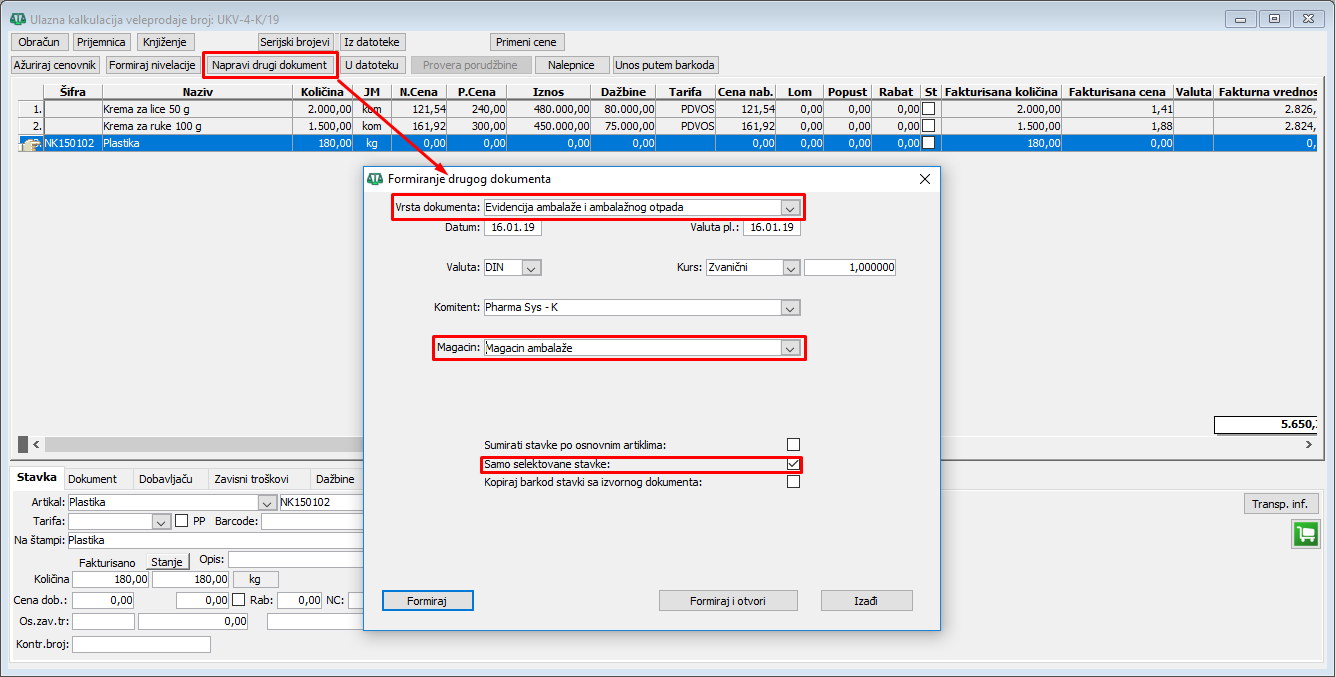Switch to the Dokument tab

92,479
